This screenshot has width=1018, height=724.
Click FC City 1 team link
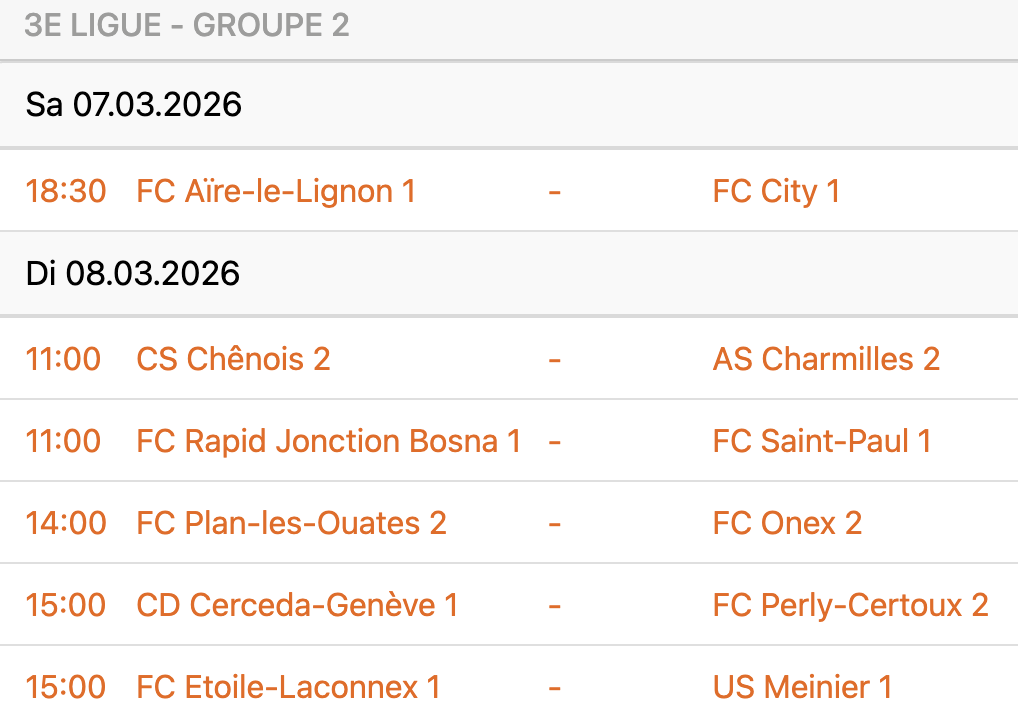pyautogui.click(x=776, y=191)
